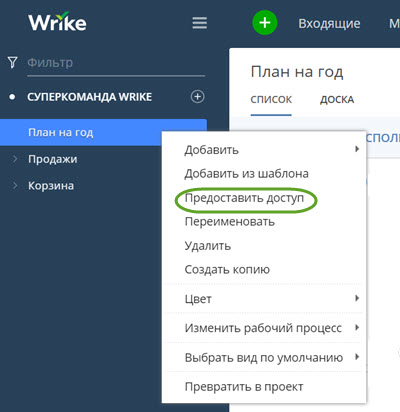This screenshot has width=400, height=412.
Task: Open Входящие in the top bar
Action: point(329,23)
